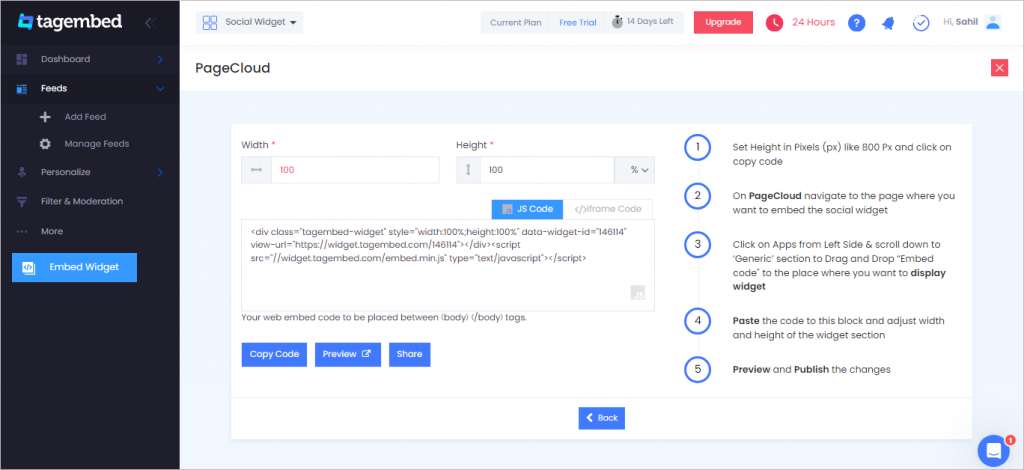Click the Hi, Sahil greeting
This screenshot has height=470, width=1024.
pos(961,22)
